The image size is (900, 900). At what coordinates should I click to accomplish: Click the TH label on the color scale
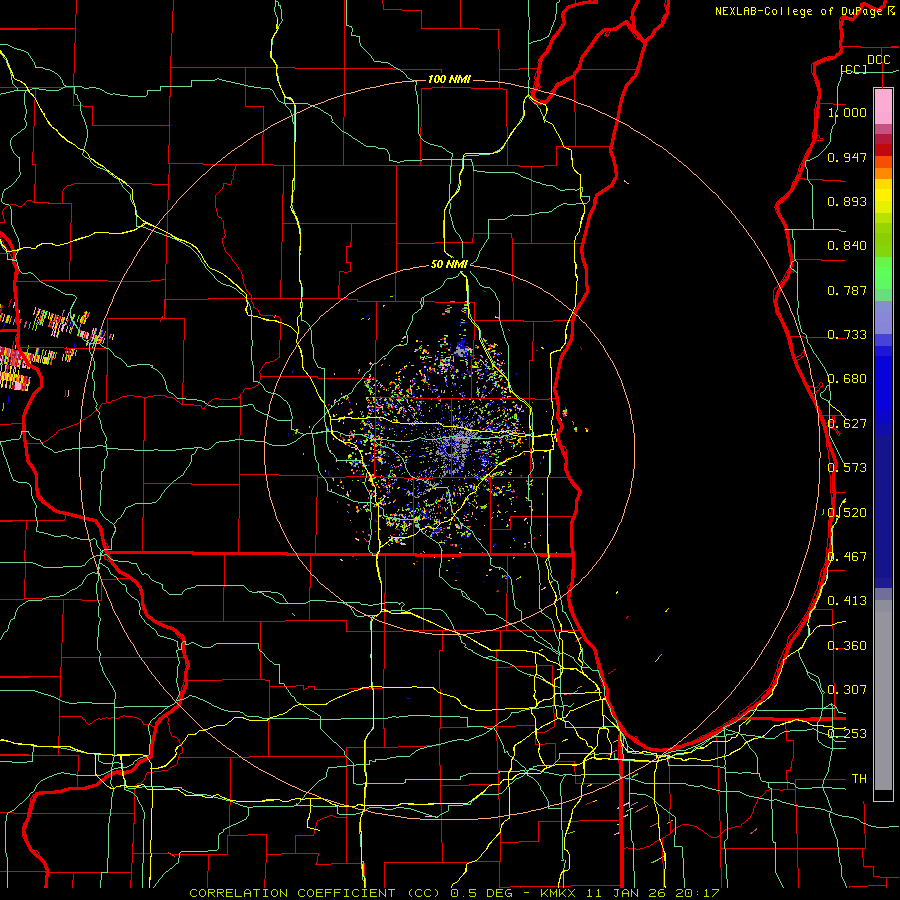tap(859, 779)
